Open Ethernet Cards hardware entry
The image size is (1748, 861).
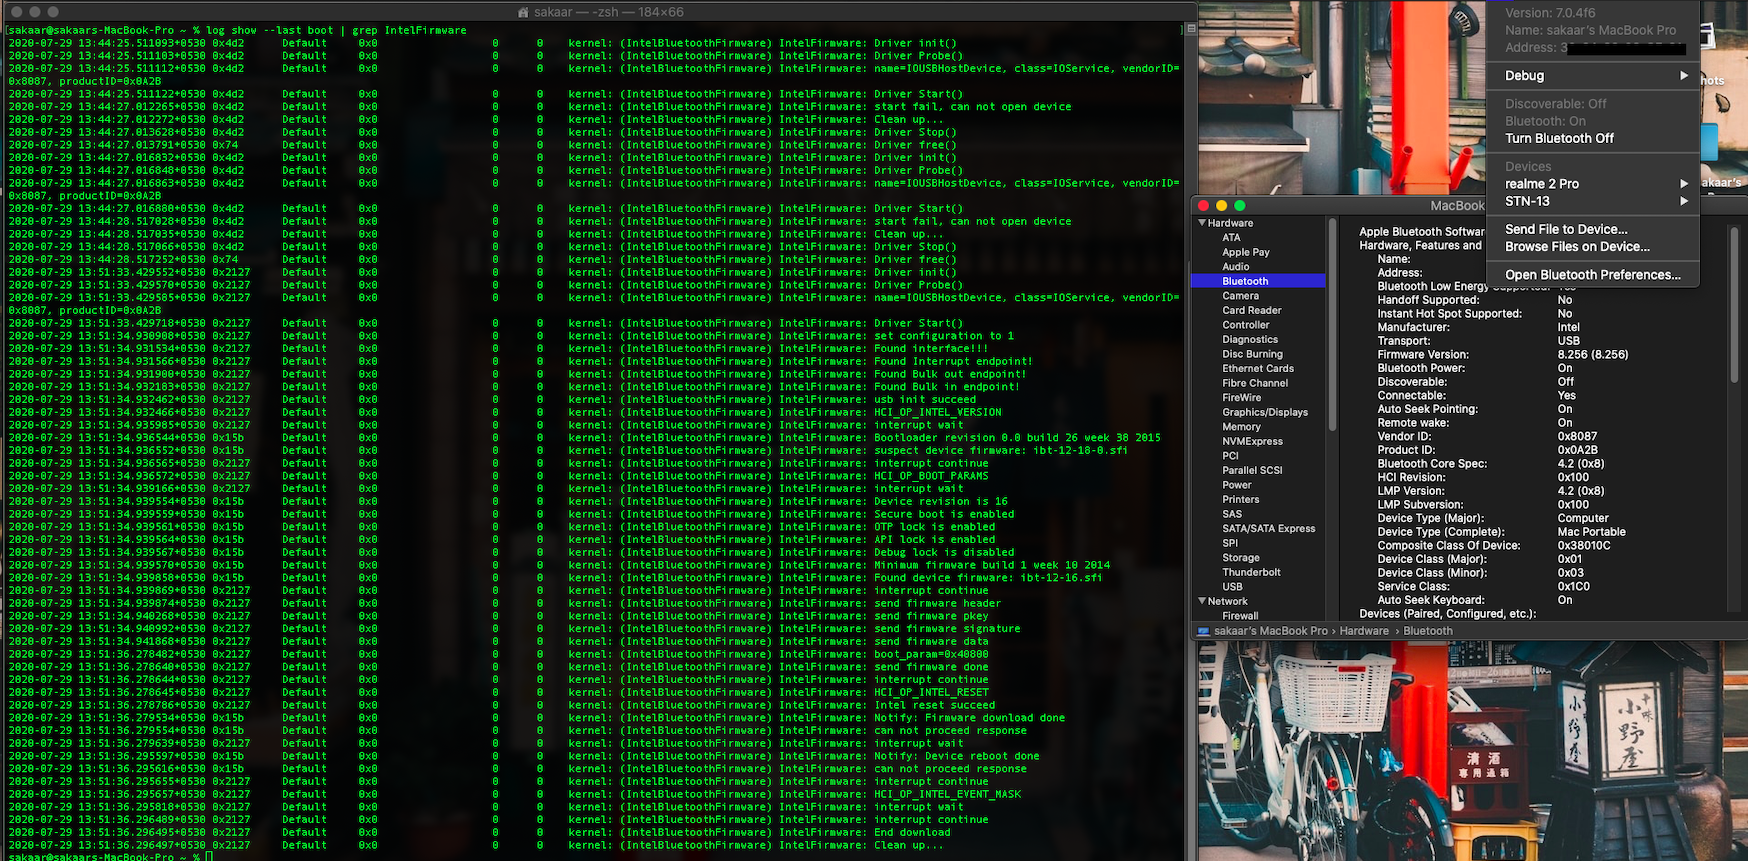pyautogui.click(x=1259, y=368)
